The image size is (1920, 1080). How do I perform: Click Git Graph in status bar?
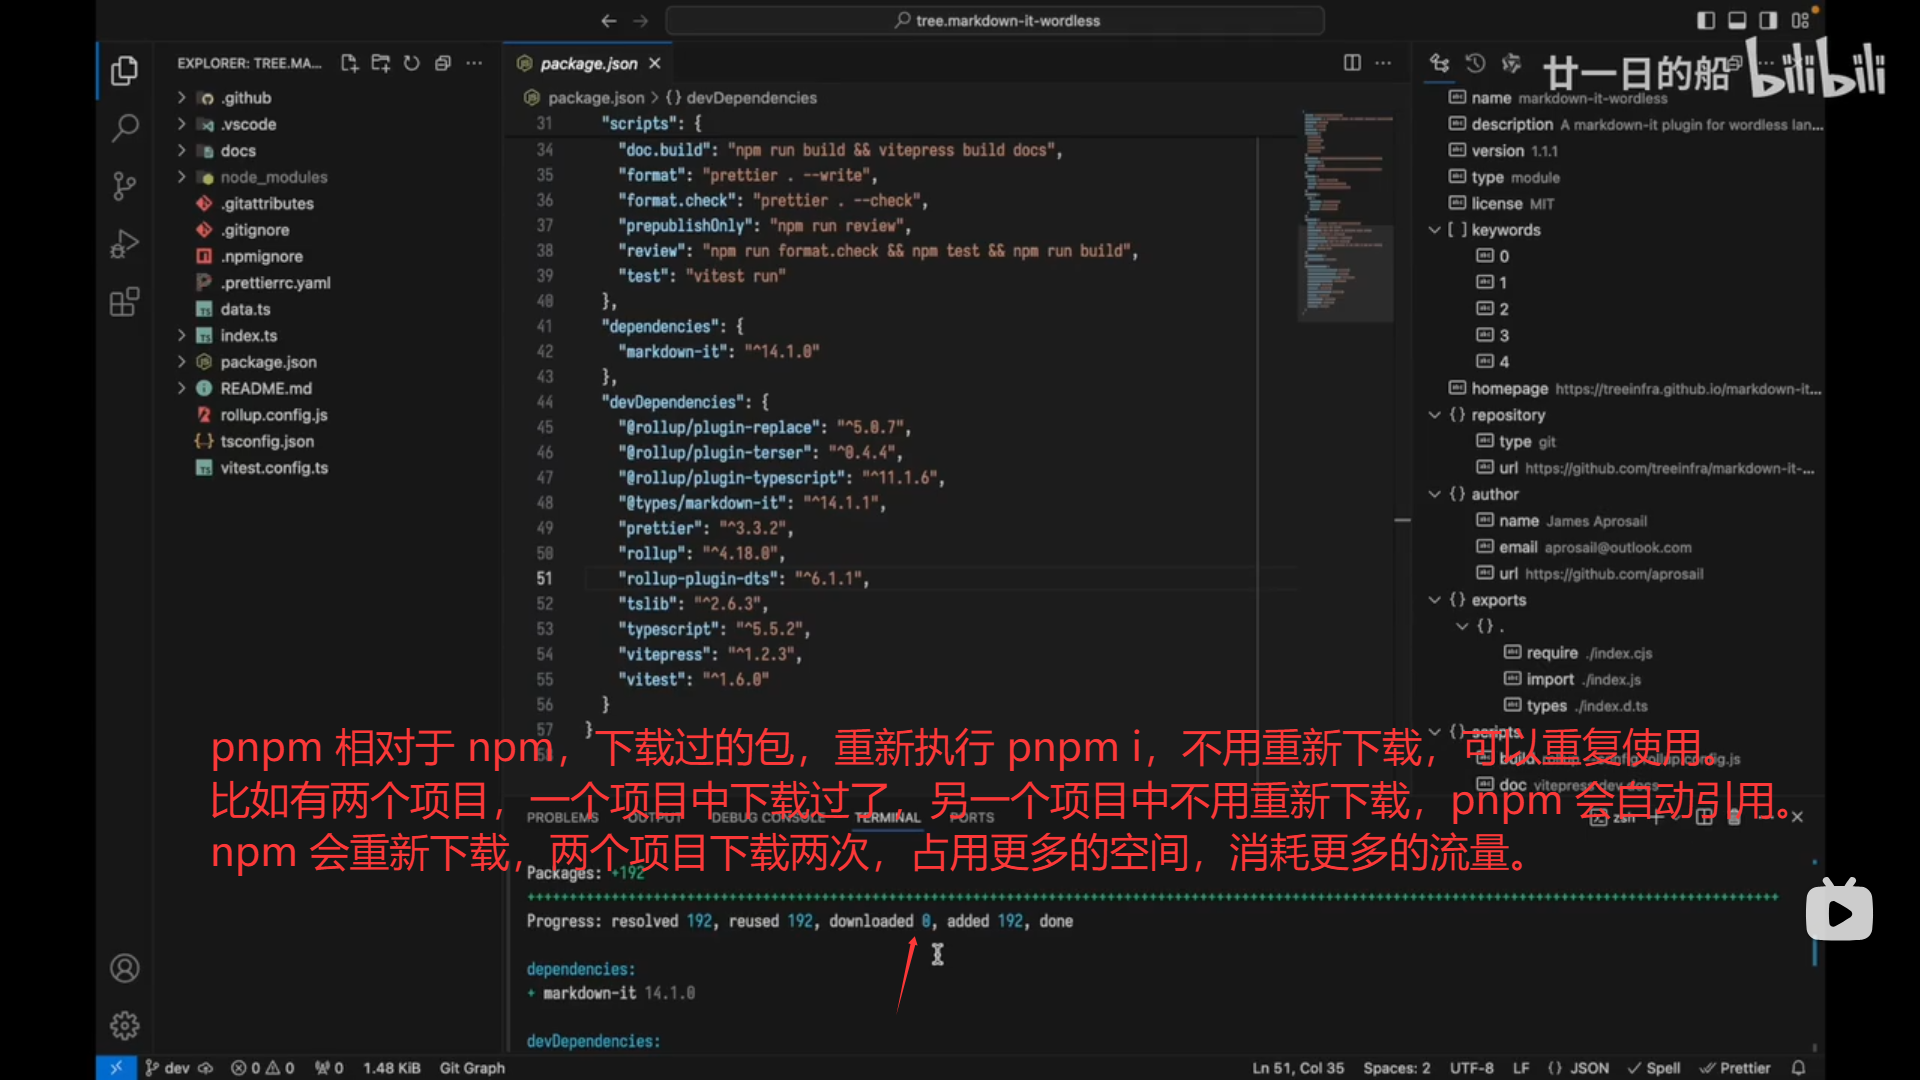tap(472, 1068)
